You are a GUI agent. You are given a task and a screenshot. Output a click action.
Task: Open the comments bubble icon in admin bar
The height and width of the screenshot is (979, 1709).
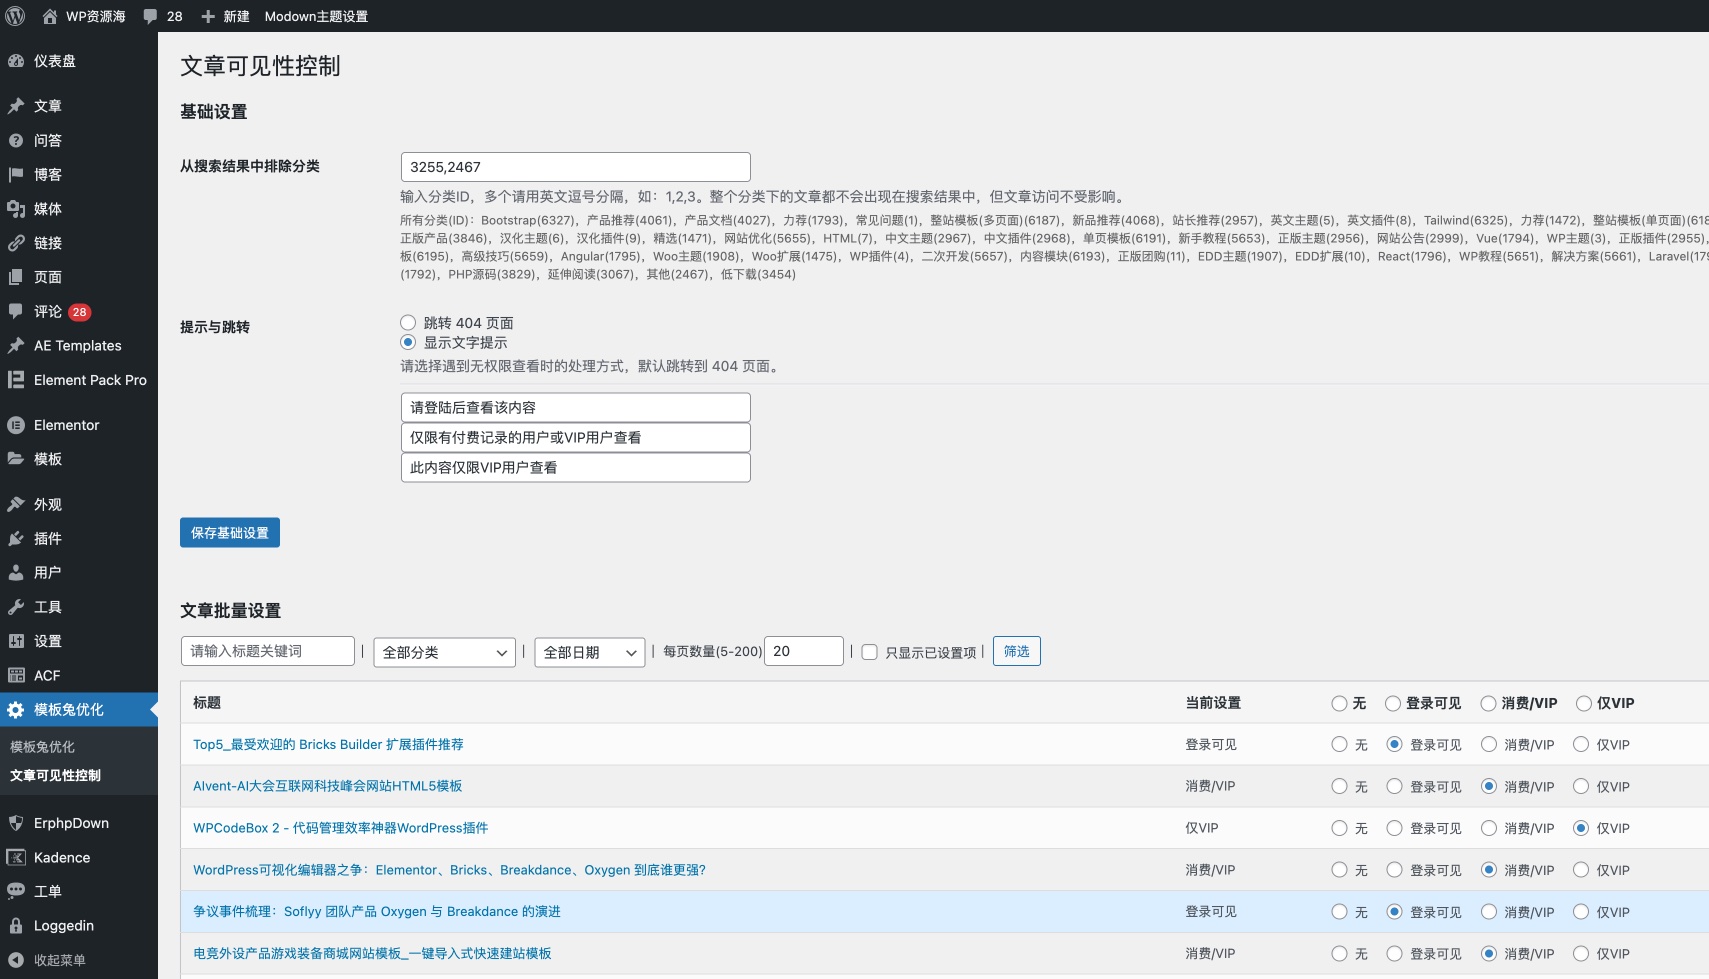(150, 16)
